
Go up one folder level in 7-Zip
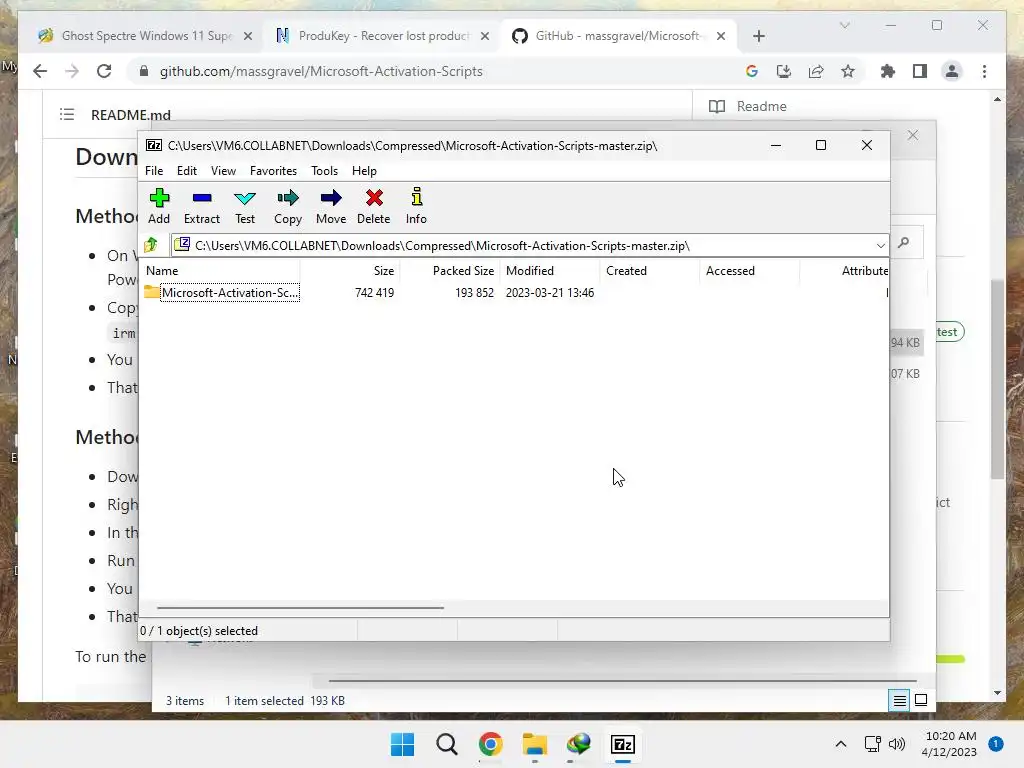[x=152, y=245]
